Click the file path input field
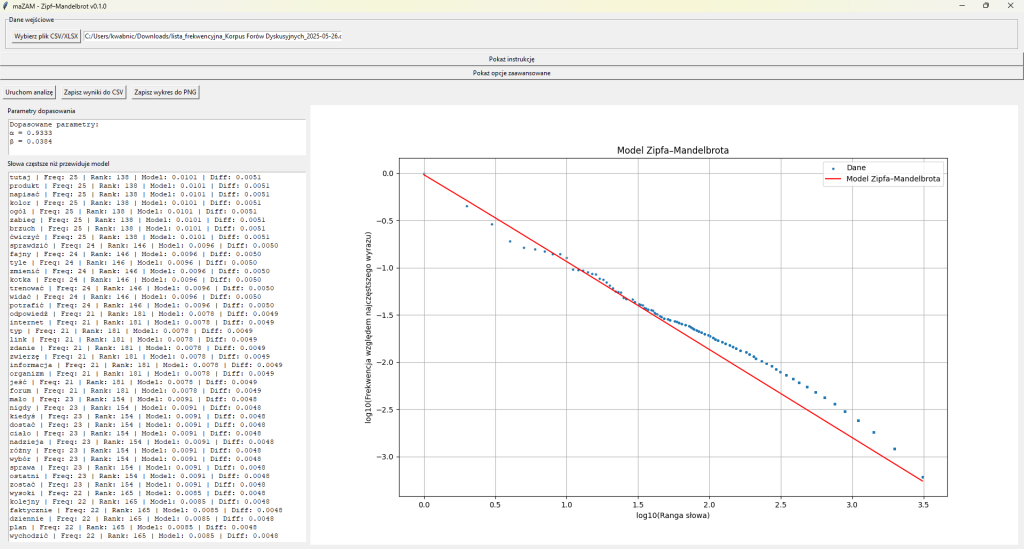This screenshot has width=1024, height=549. pos(213,37)
